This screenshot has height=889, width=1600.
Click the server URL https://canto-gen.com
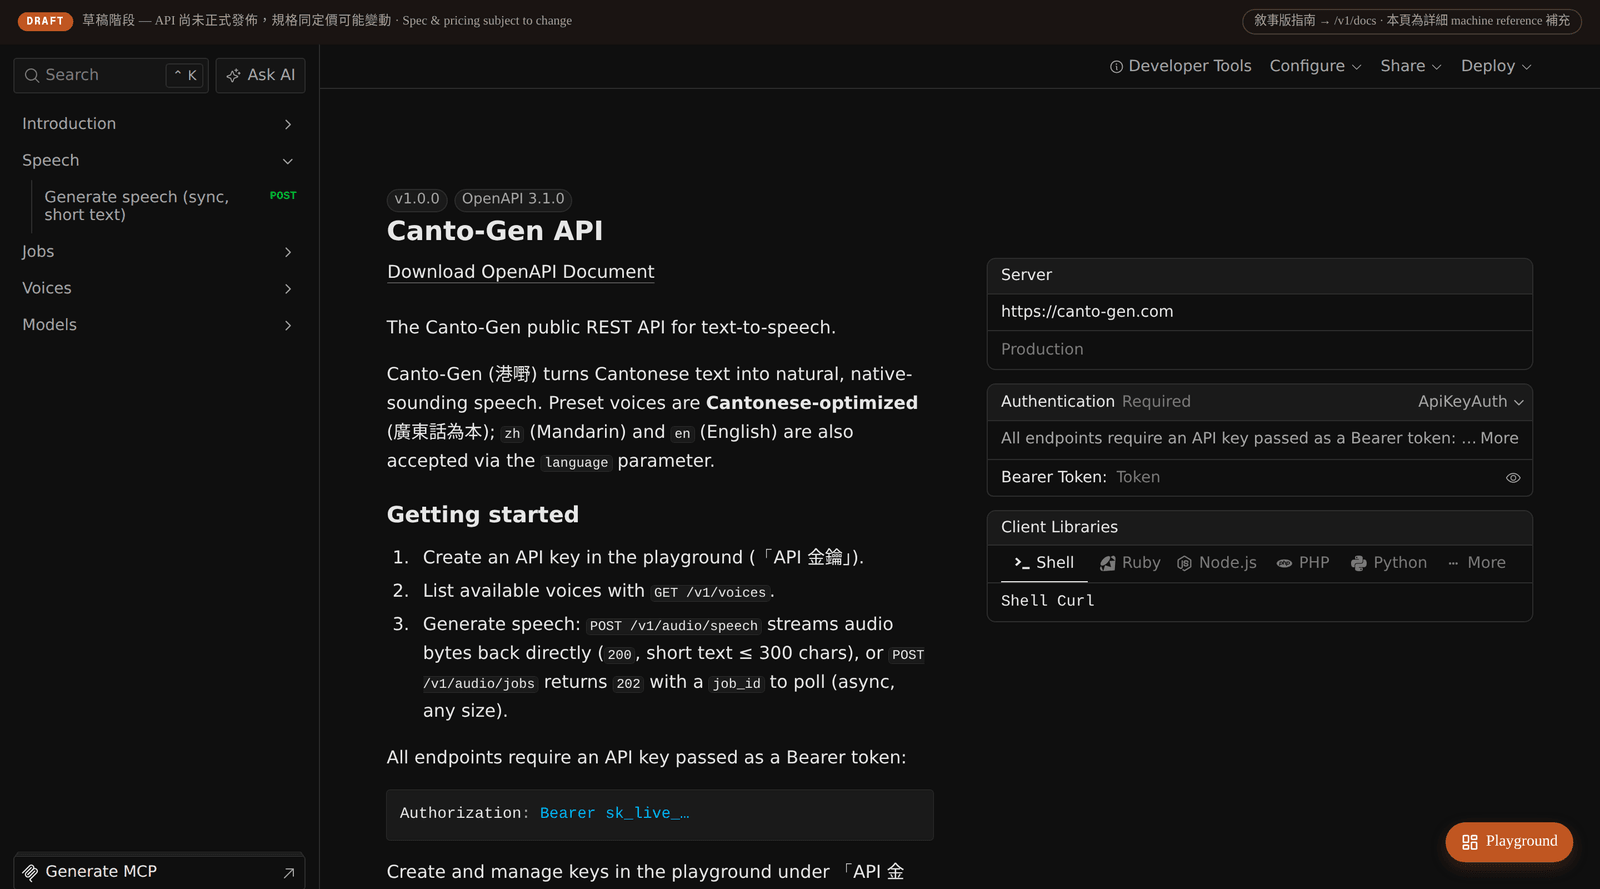pyautogui.click(x=1087, y=312)
